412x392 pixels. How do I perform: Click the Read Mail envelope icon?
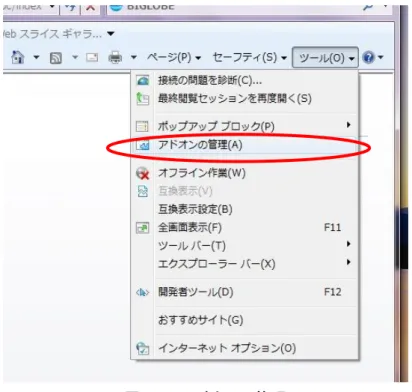click(x=92, y=58)
